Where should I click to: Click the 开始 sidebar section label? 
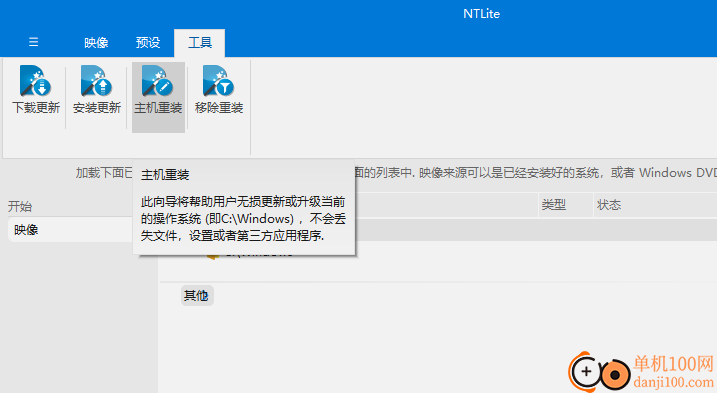coord(20,206)
